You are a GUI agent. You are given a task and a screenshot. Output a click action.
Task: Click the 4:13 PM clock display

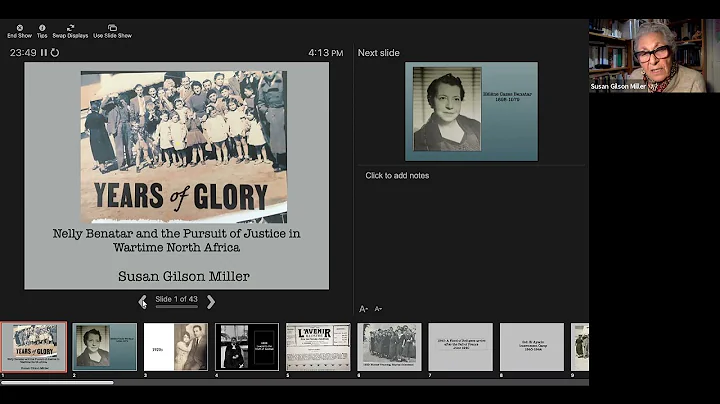(326, 53)
